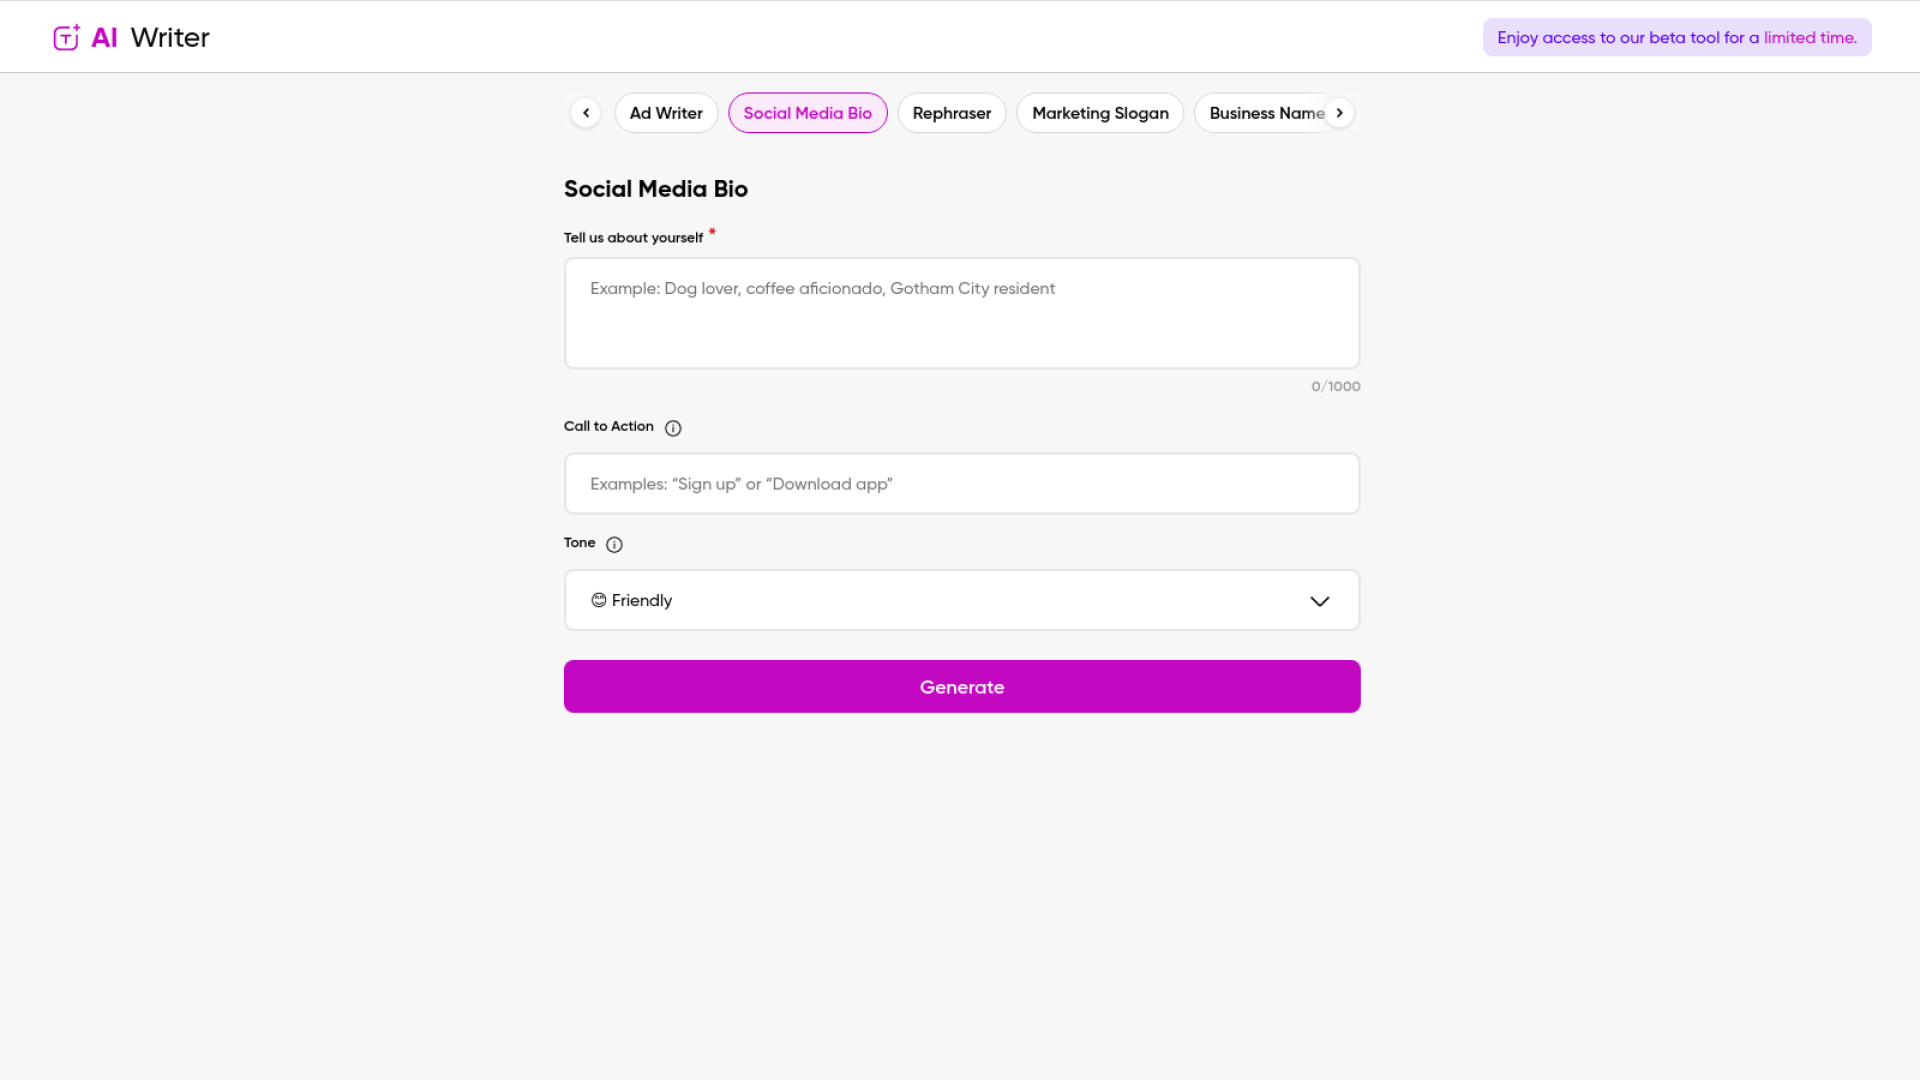Viewport: 1920px width, 1080px height.
Task: Click the info icon beside Call to Action
Action: pos(672,428)
